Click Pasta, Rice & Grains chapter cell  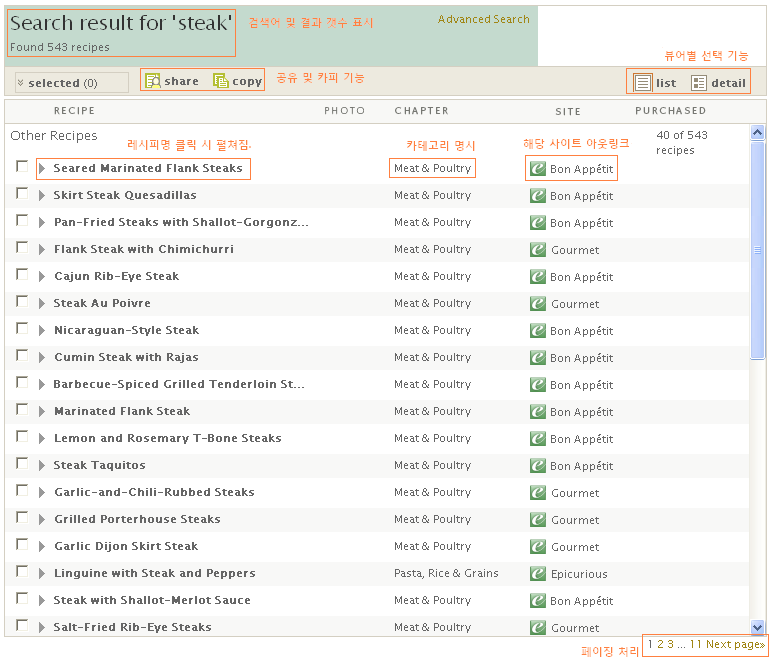click(x=446, y=573)
